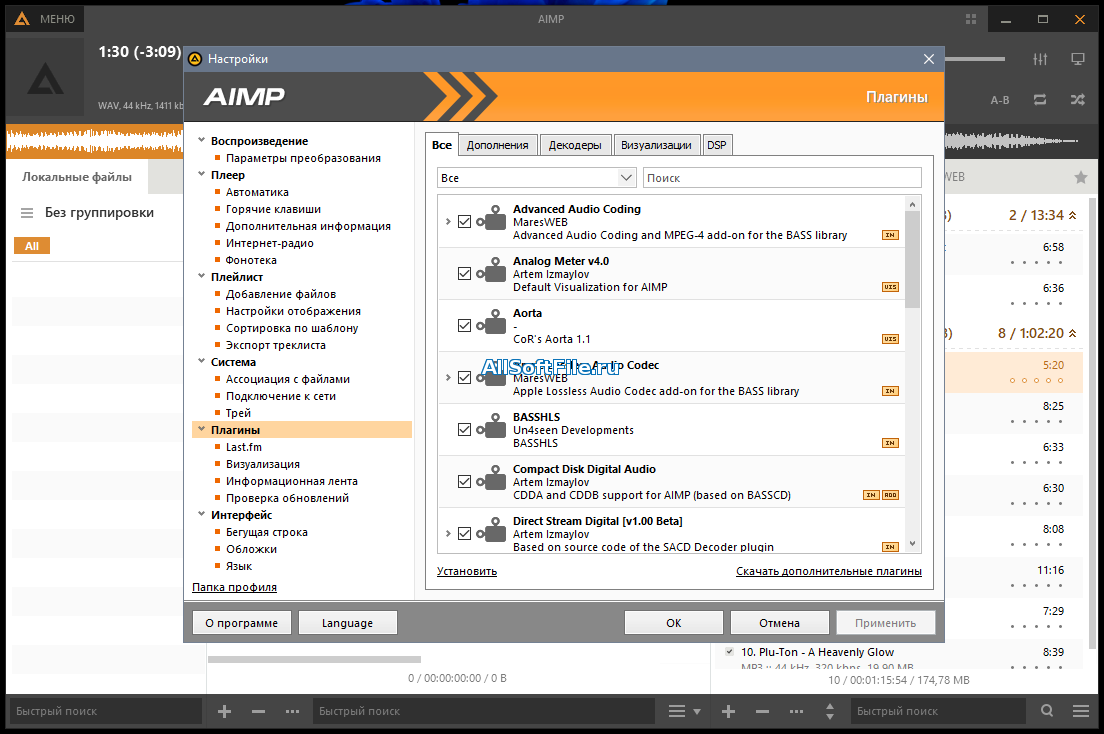The height and width of the screenshot is (734, 1104).
Task: Click the Compact Disk Digital Audio plugin icon
Action: click(x=491, y=479)
